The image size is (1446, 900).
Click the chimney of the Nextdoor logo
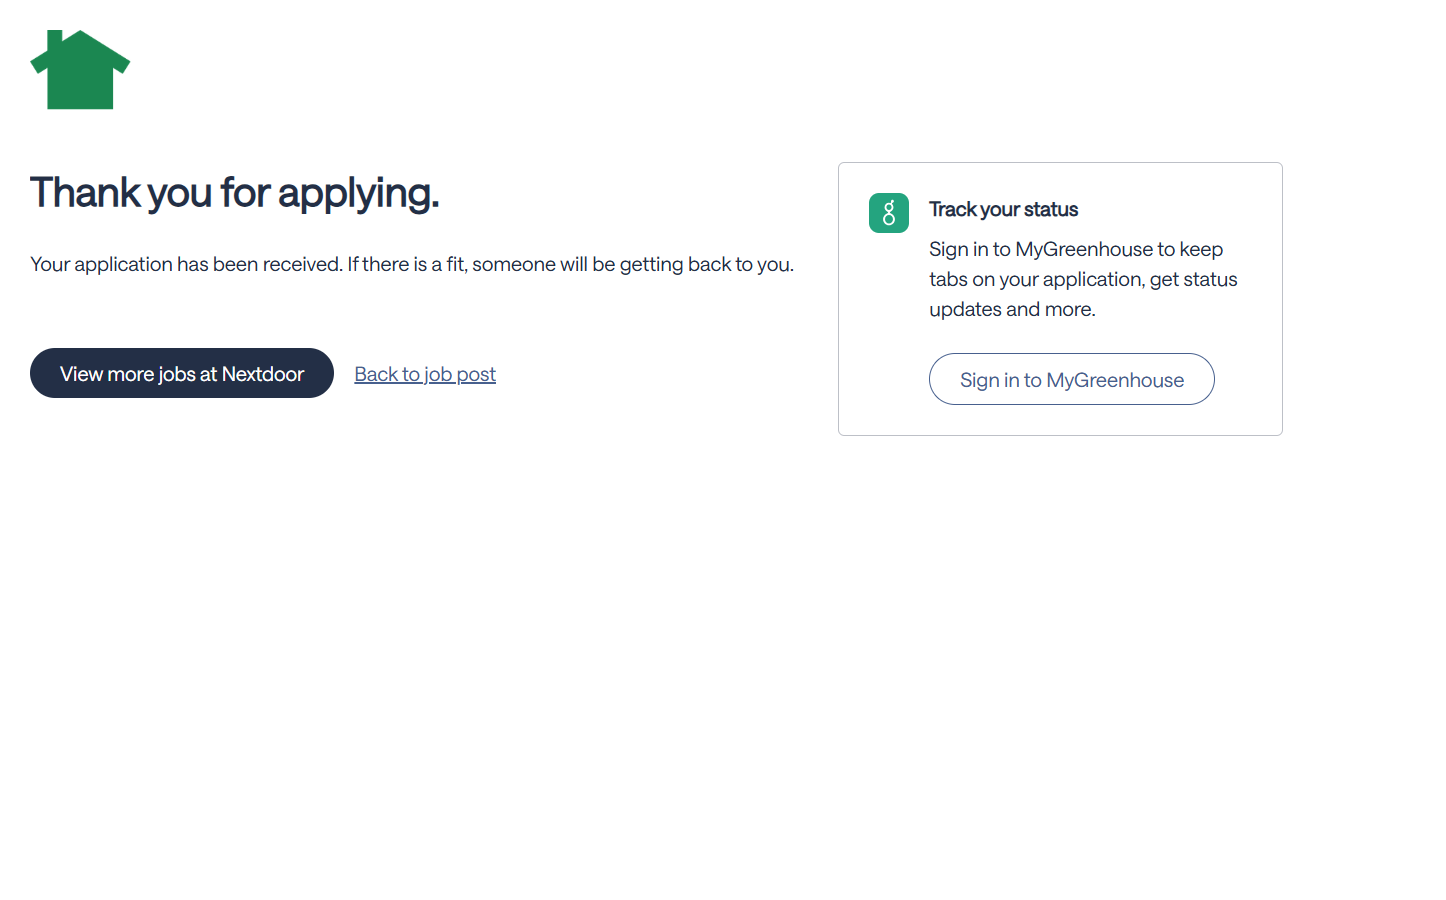(x=55, y=40)
